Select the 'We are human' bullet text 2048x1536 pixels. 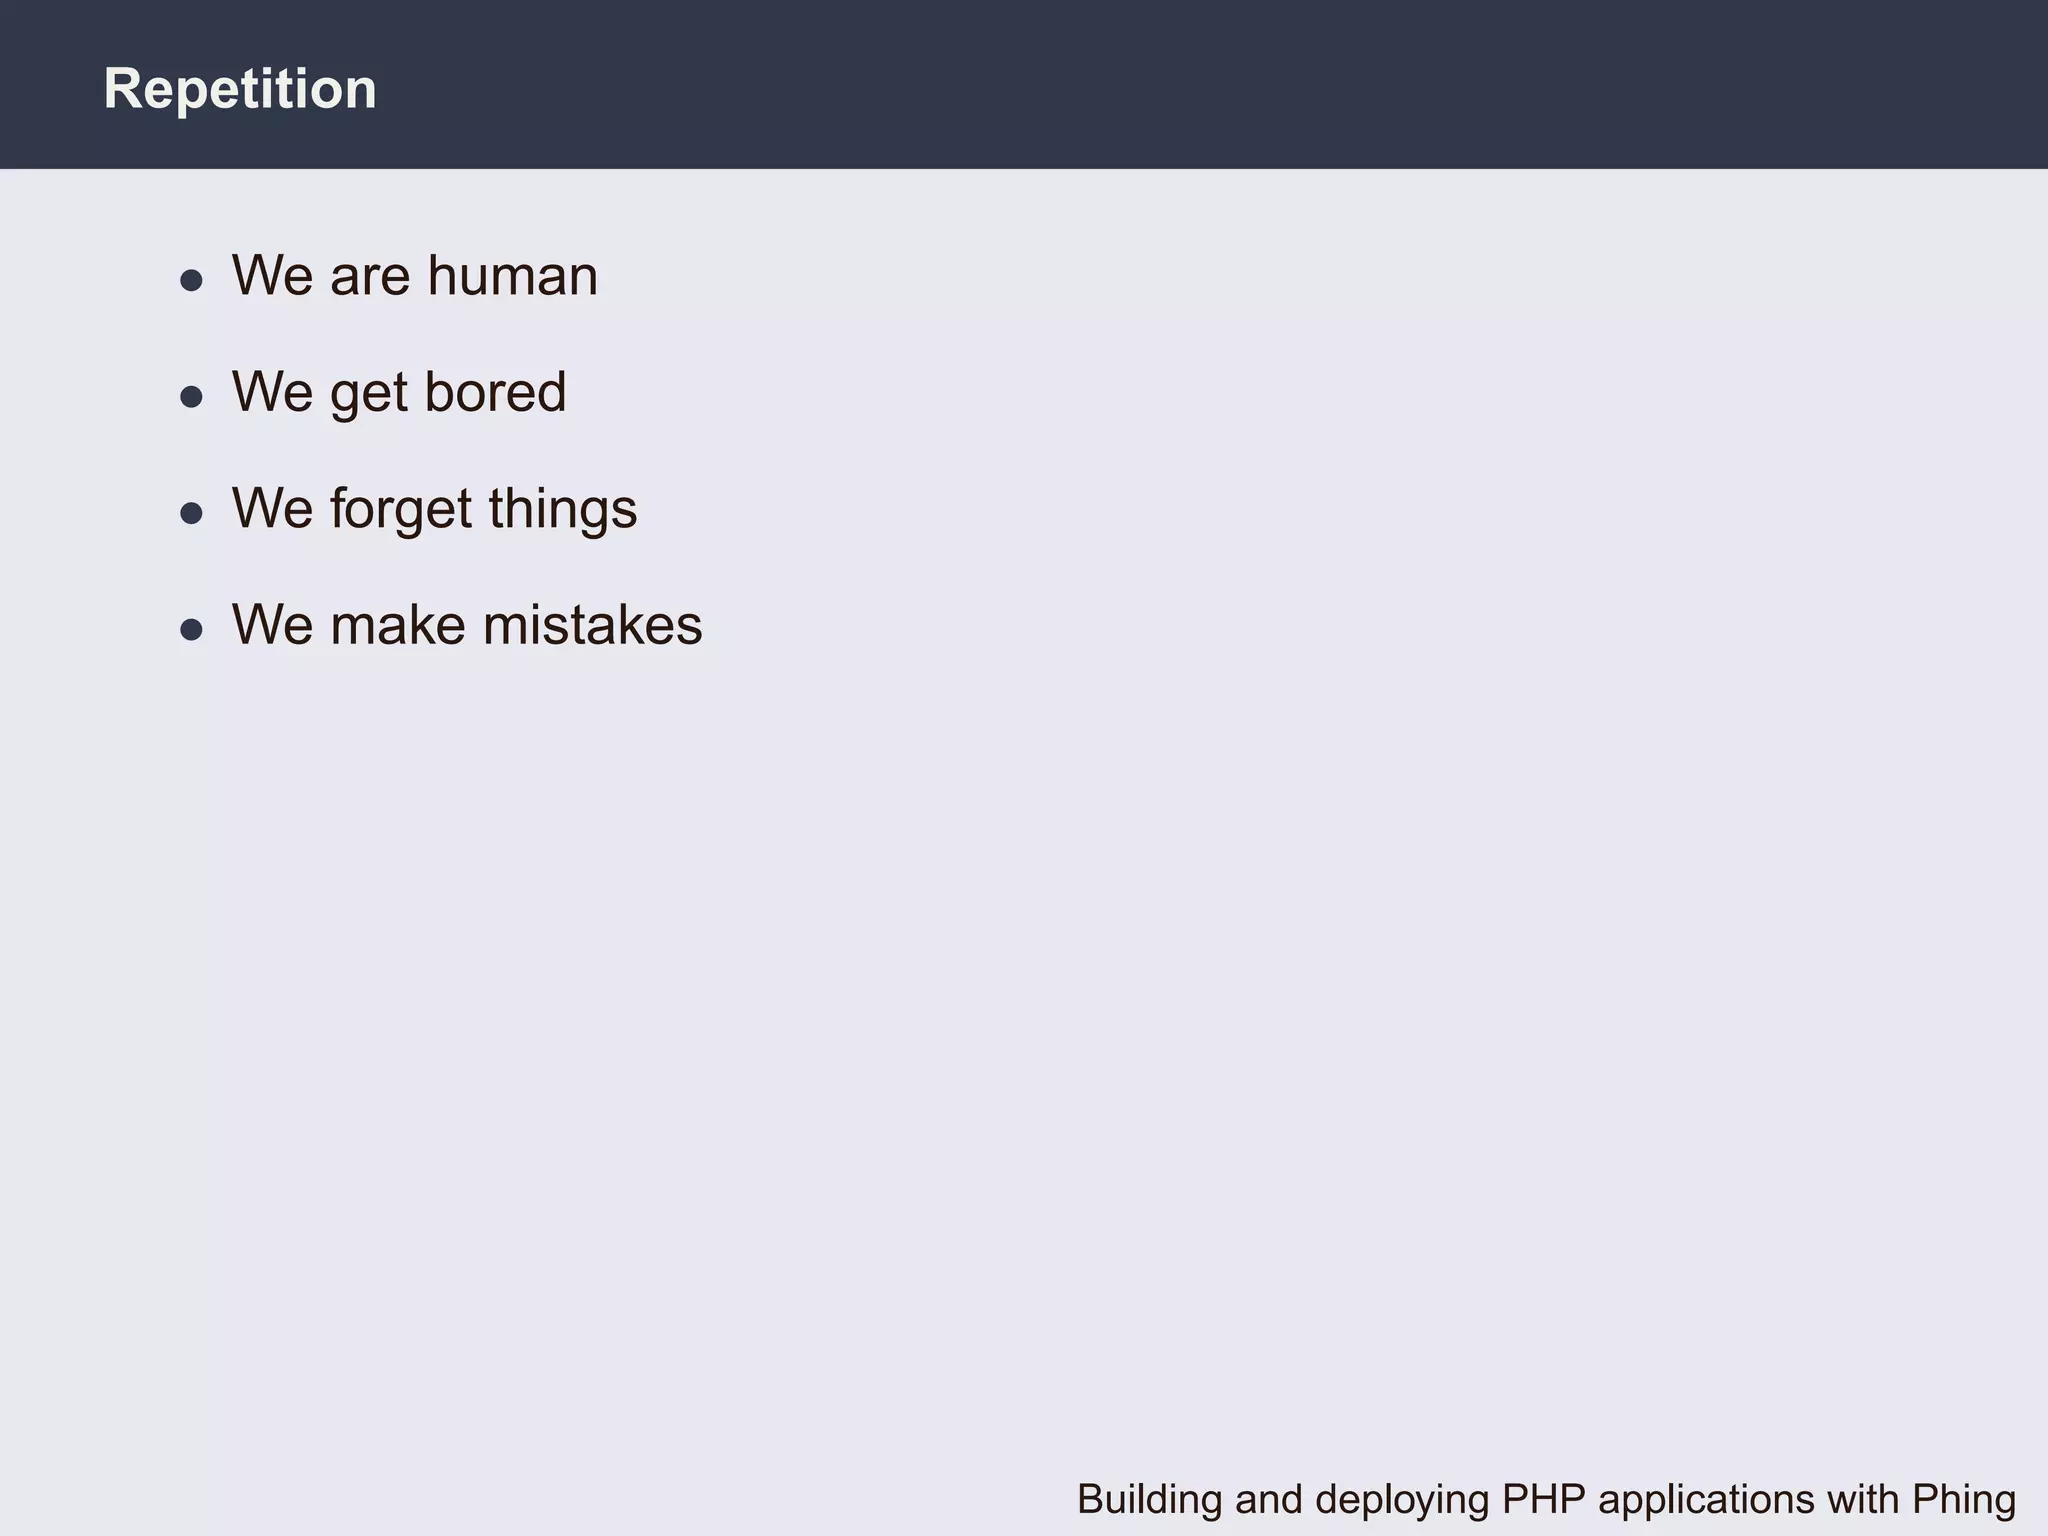[x=414, y=275]
